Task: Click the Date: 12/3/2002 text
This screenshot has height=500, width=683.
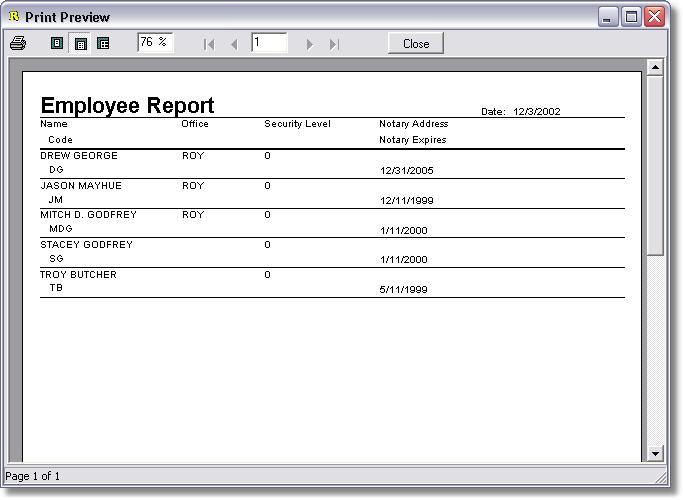Action: pos(521,111)
